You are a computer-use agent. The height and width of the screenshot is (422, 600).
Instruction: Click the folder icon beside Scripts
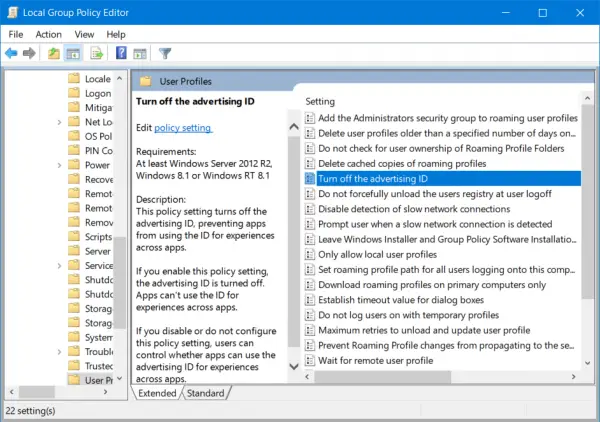(x=74, y=236)
